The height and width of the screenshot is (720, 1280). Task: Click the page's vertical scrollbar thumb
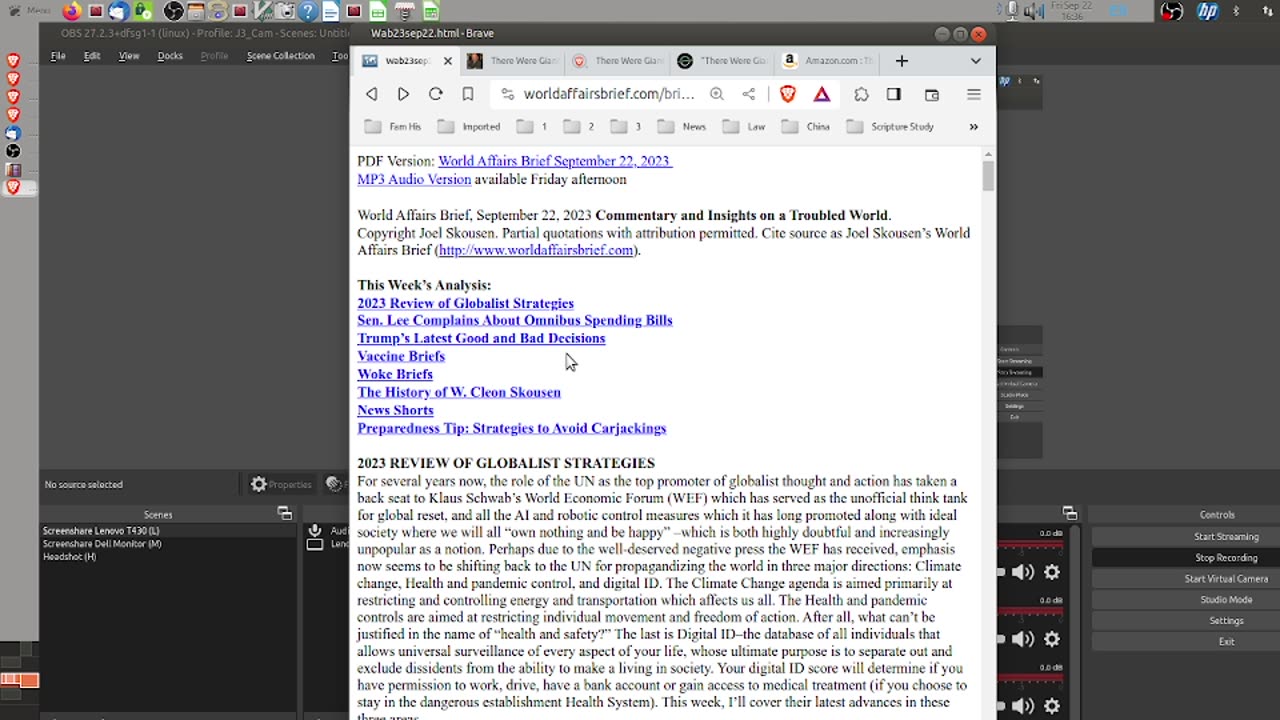click(x=988, y=176)
